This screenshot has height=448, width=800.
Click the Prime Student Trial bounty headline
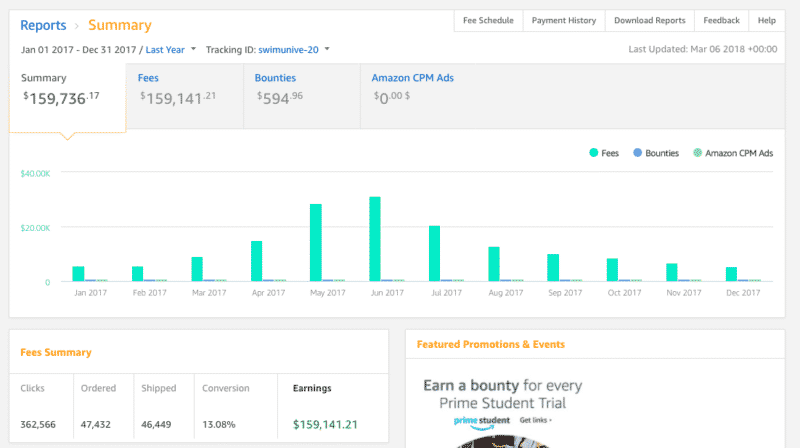503,394
